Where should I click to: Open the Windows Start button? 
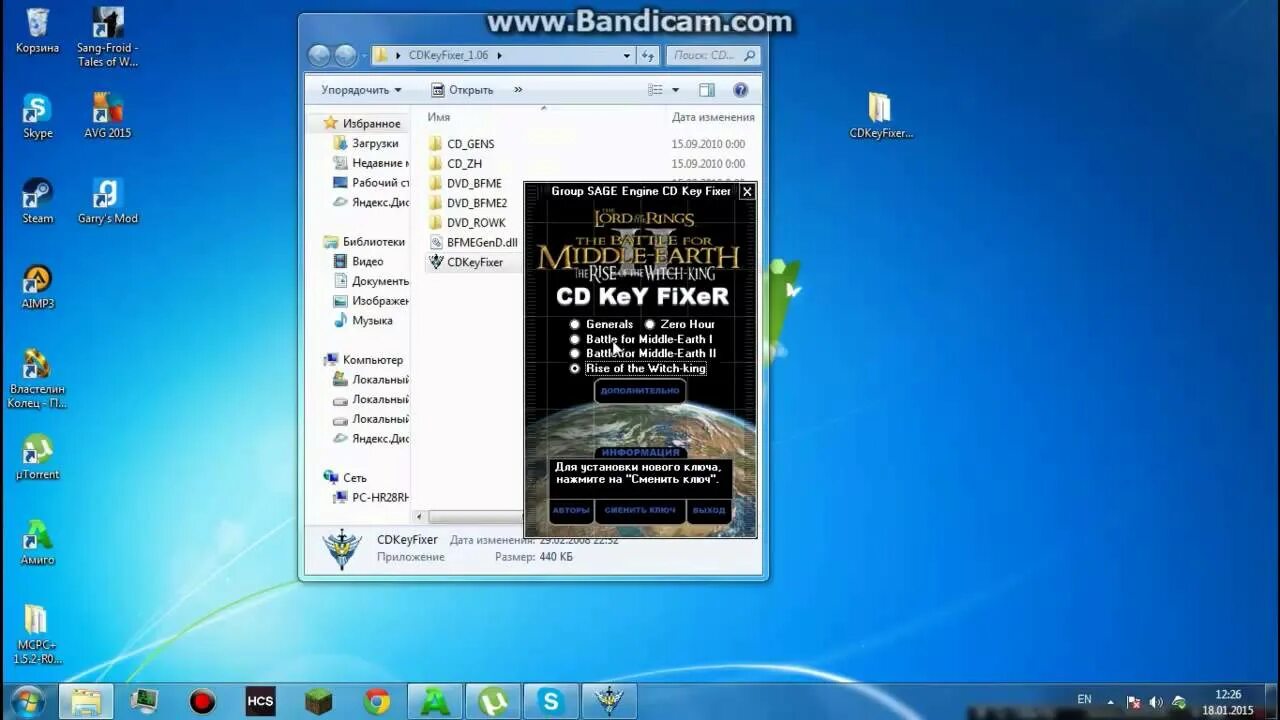(x=27, y=701)
